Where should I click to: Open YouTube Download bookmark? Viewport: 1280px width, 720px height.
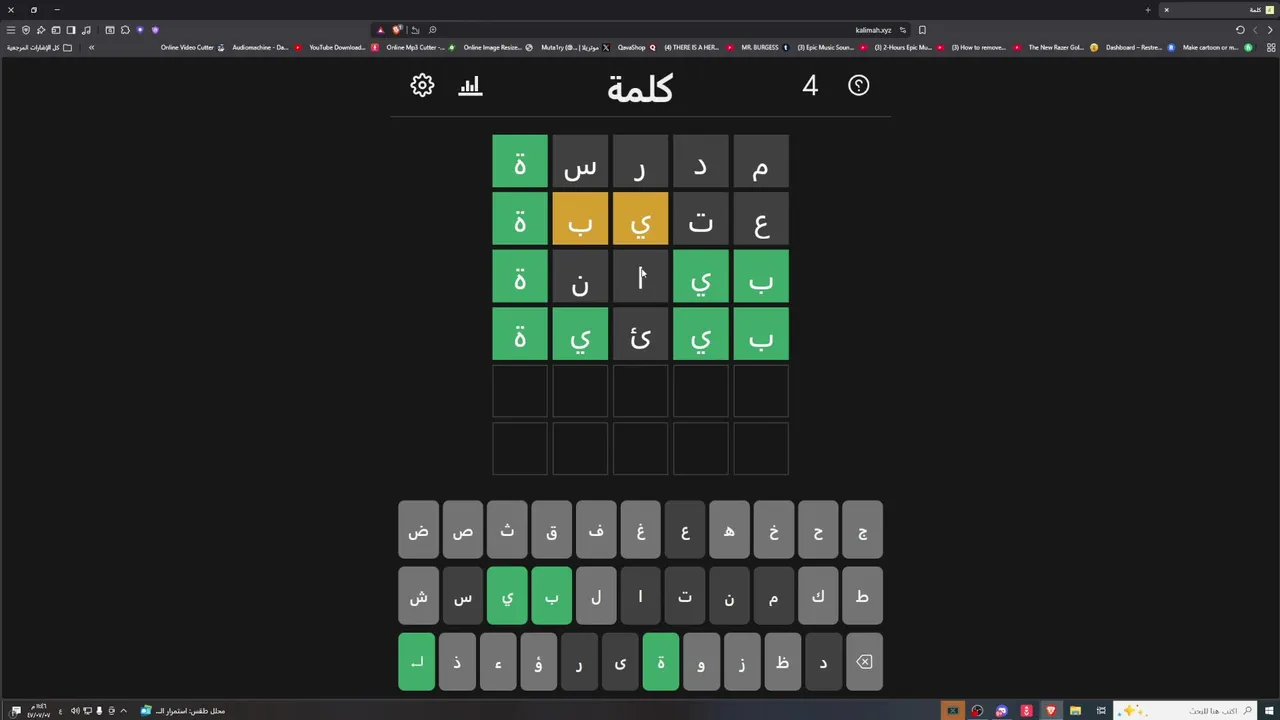tap(343, 47)
